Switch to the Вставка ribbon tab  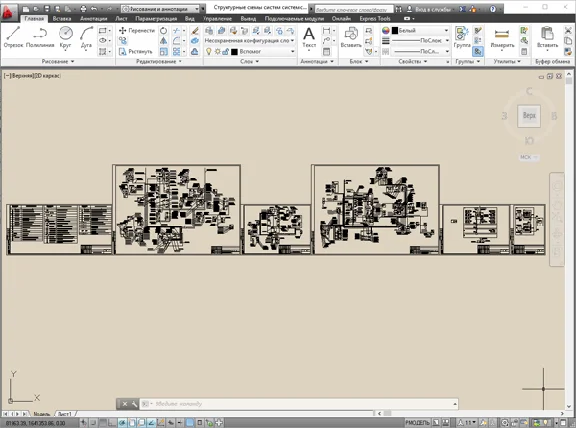pyautogui.click(x=62, y=18)
